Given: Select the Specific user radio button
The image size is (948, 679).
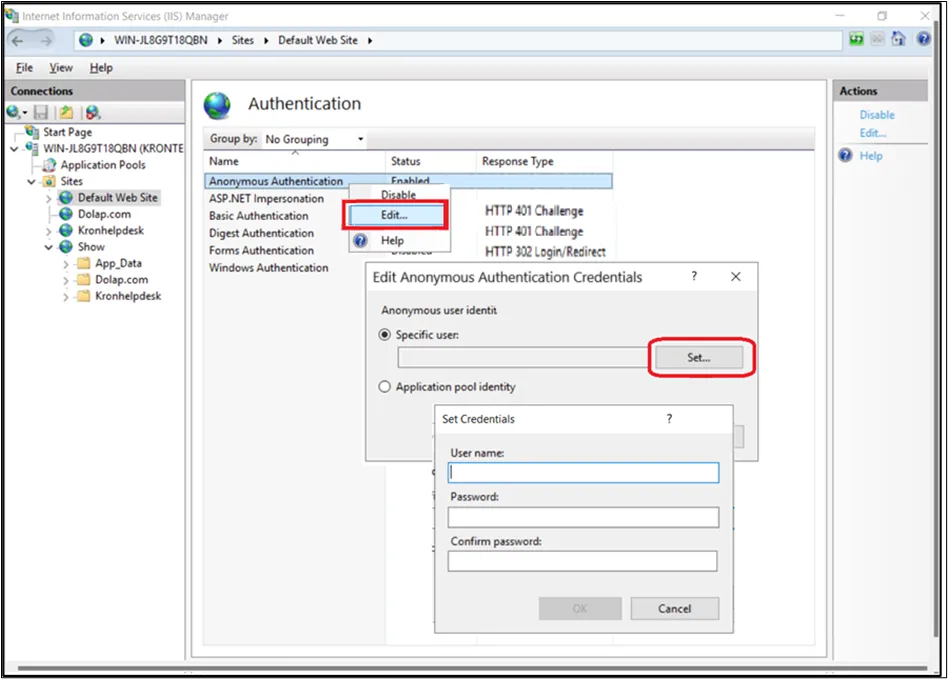Looking at the screenshot, I should [x=385, y=334].
